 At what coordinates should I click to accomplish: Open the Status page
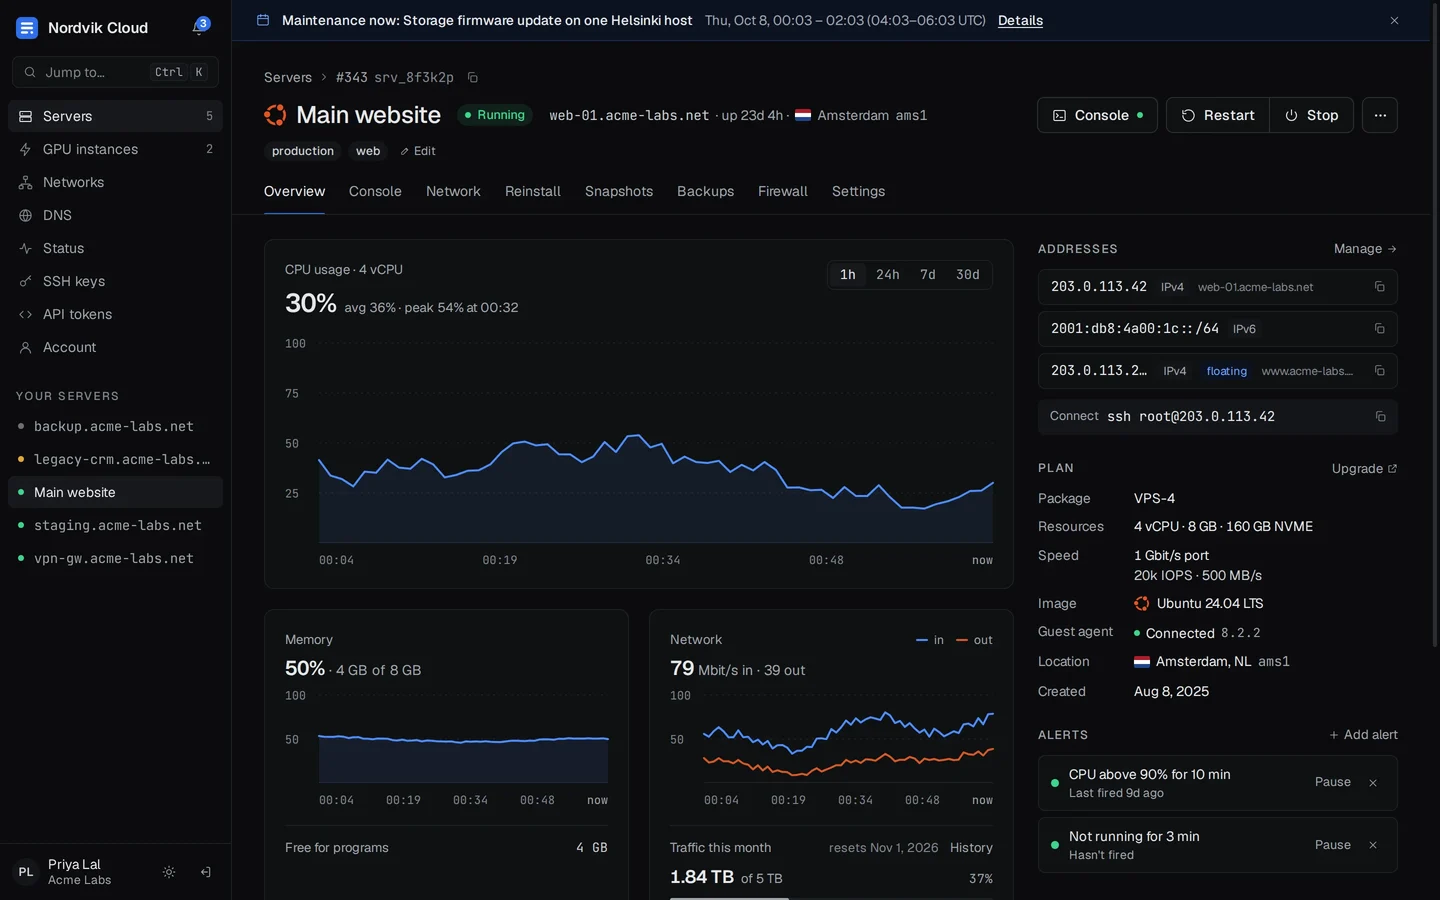[115, 248]
